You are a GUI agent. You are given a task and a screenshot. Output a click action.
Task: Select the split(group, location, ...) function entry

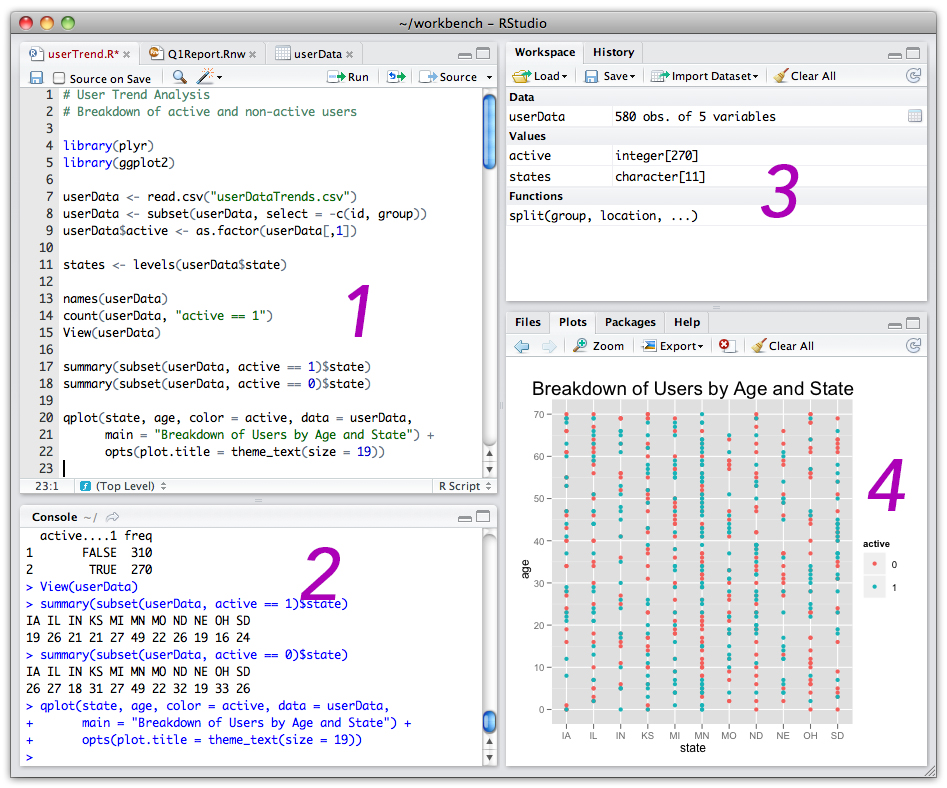(603, 216)
